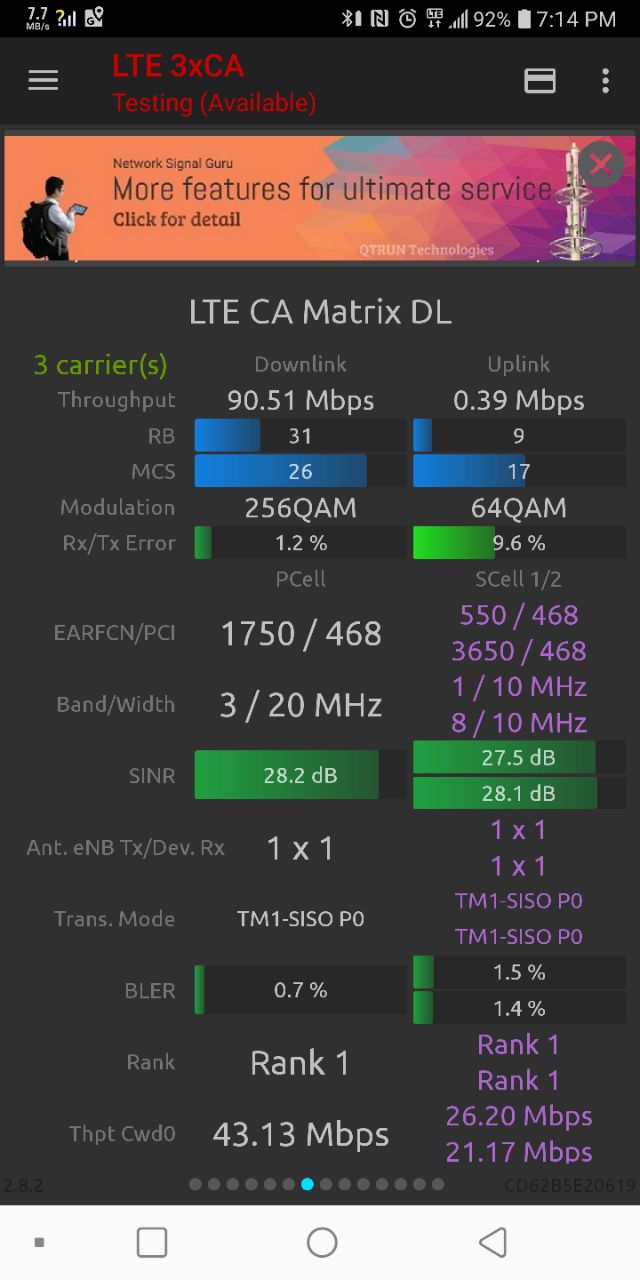Tap the Bluetooth icon in status bar
The height and width of the screenshot is (1280, 640).
[x=351, y=18]
